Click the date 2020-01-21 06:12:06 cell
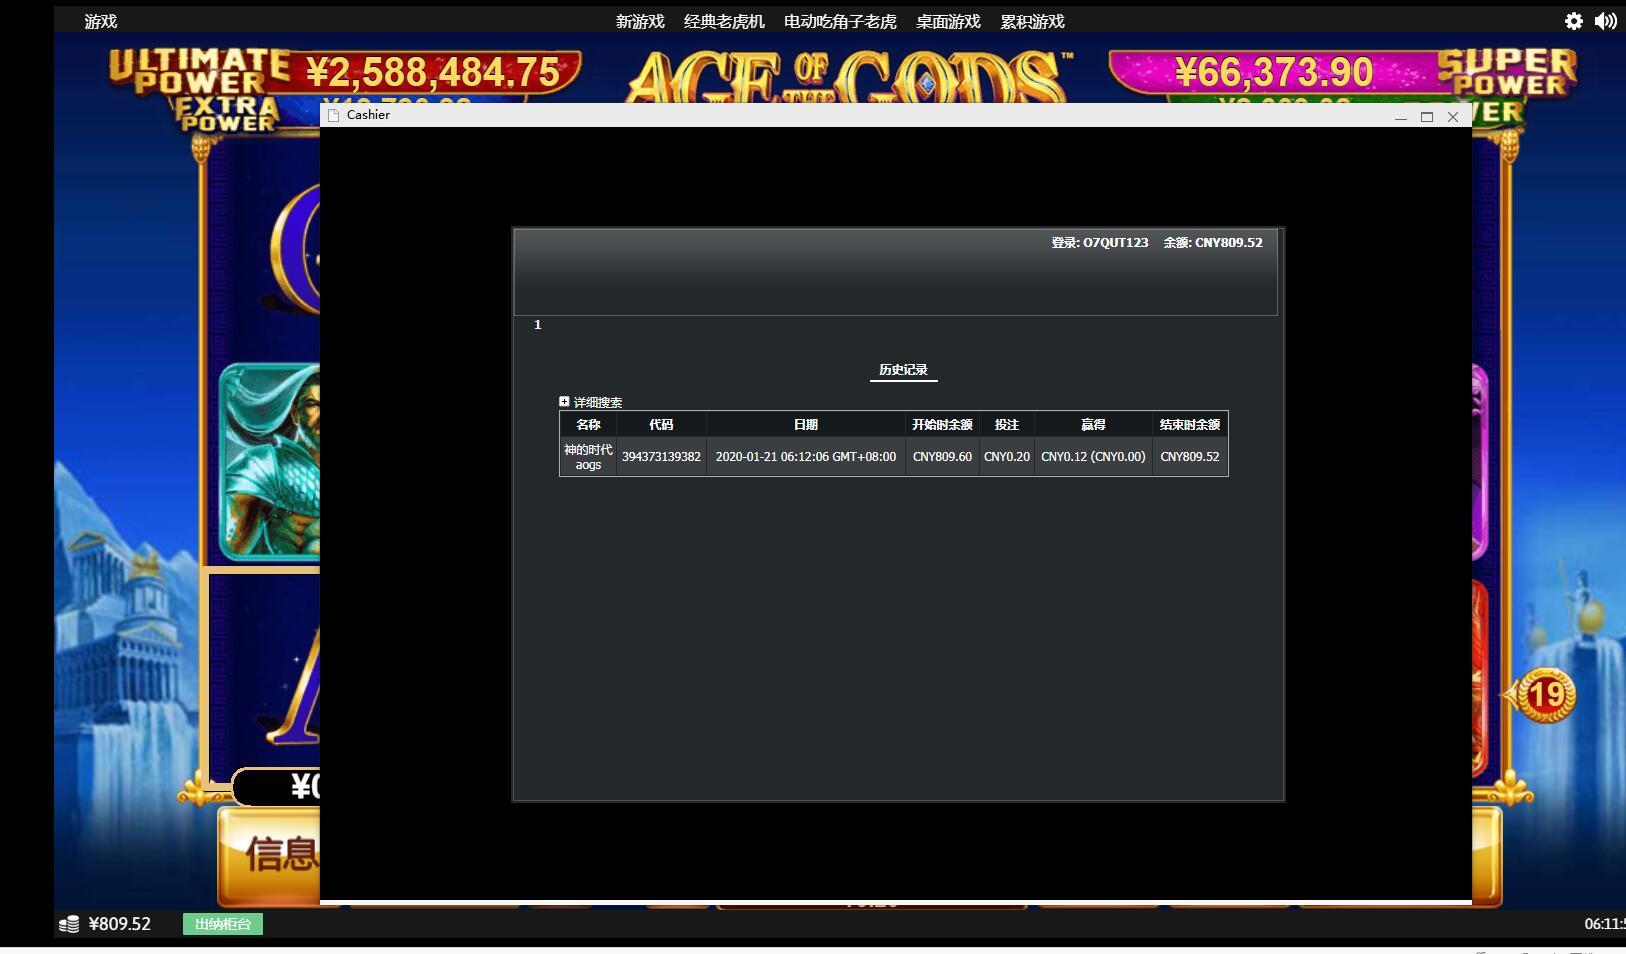The width and height of the screenshot is (1626, 954). (x=806, y=457)
